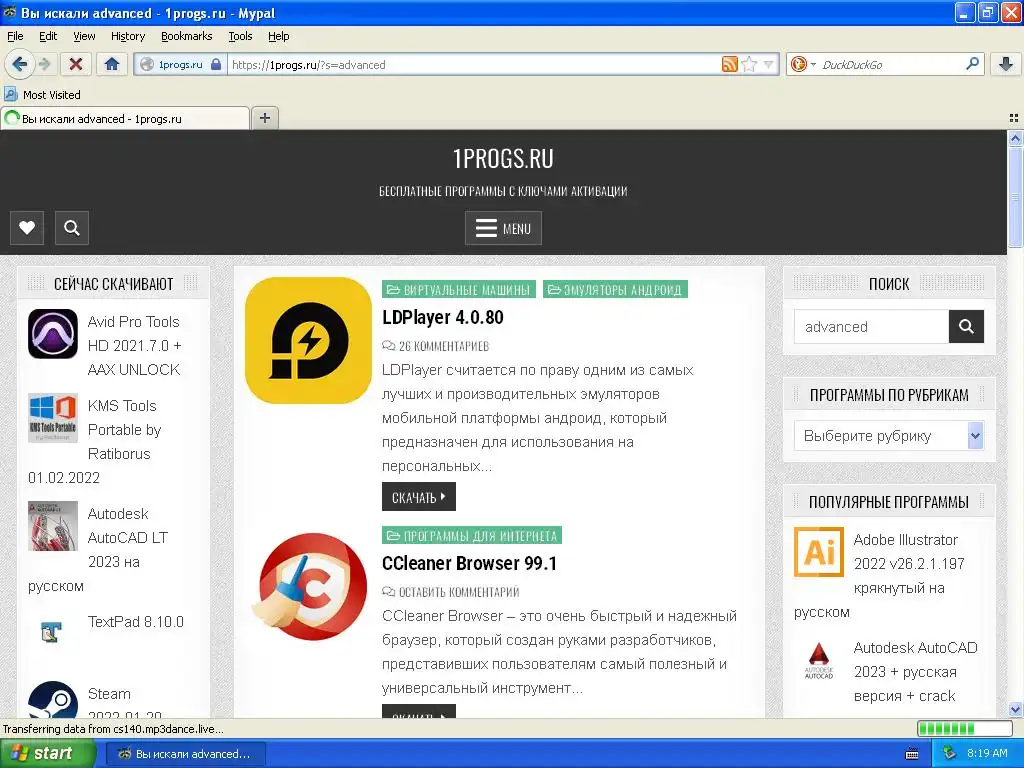
Task: Open the Виртуальные машины category tag
Action: pyautogui.click(x=458, y=289)
